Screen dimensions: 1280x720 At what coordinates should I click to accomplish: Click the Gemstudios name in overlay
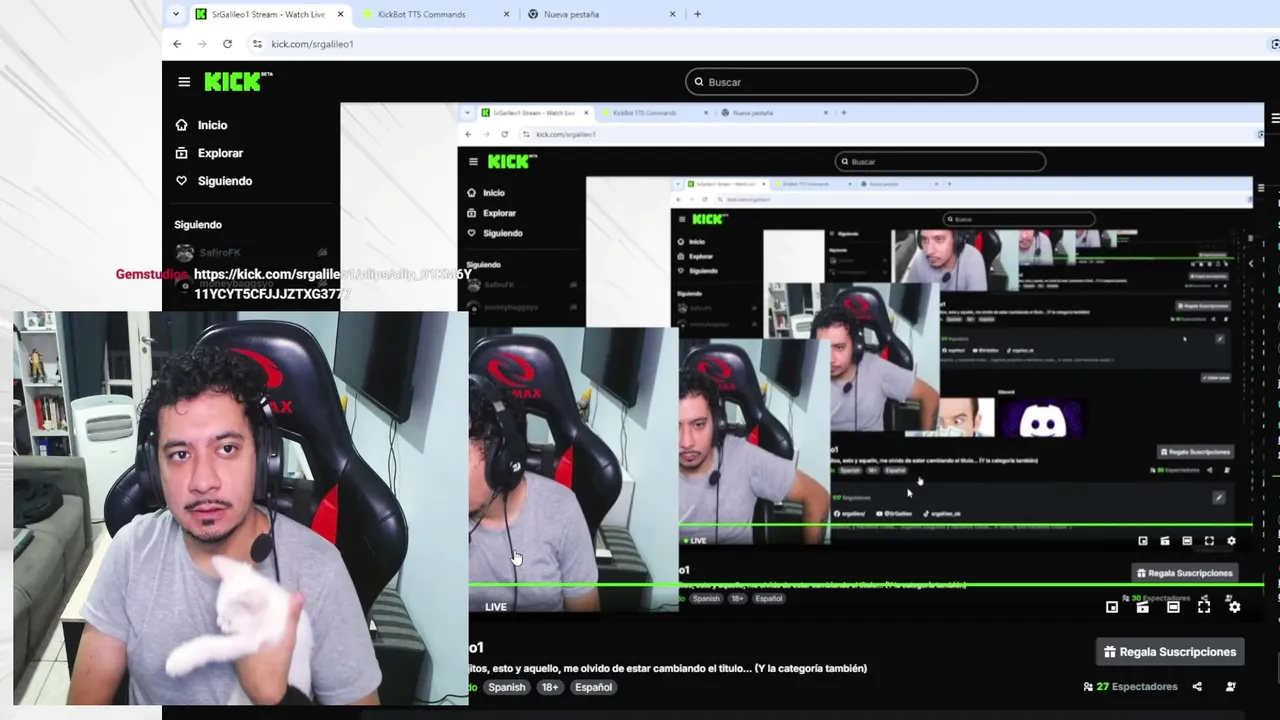pos(151,274)
